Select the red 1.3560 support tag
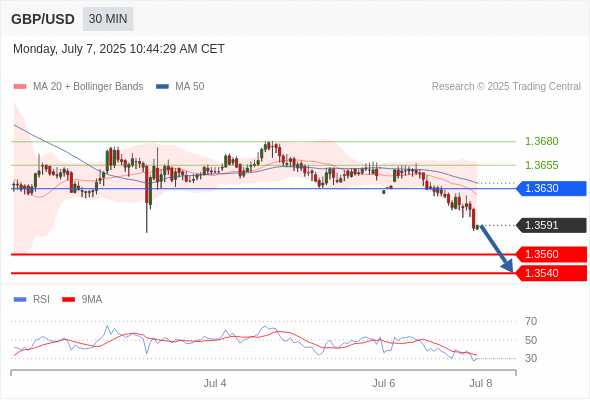 click(x=551, y=254)
